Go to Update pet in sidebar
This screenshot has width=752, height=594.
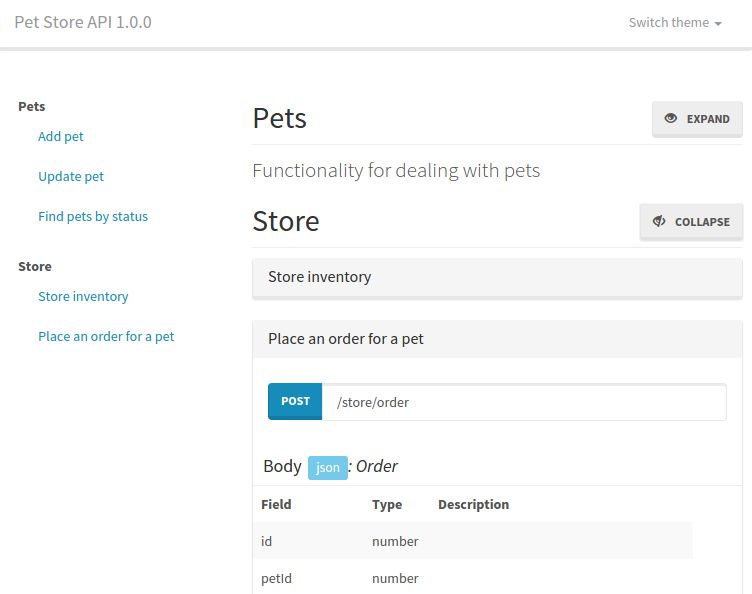pyautogui.click(x=71, y=176)
